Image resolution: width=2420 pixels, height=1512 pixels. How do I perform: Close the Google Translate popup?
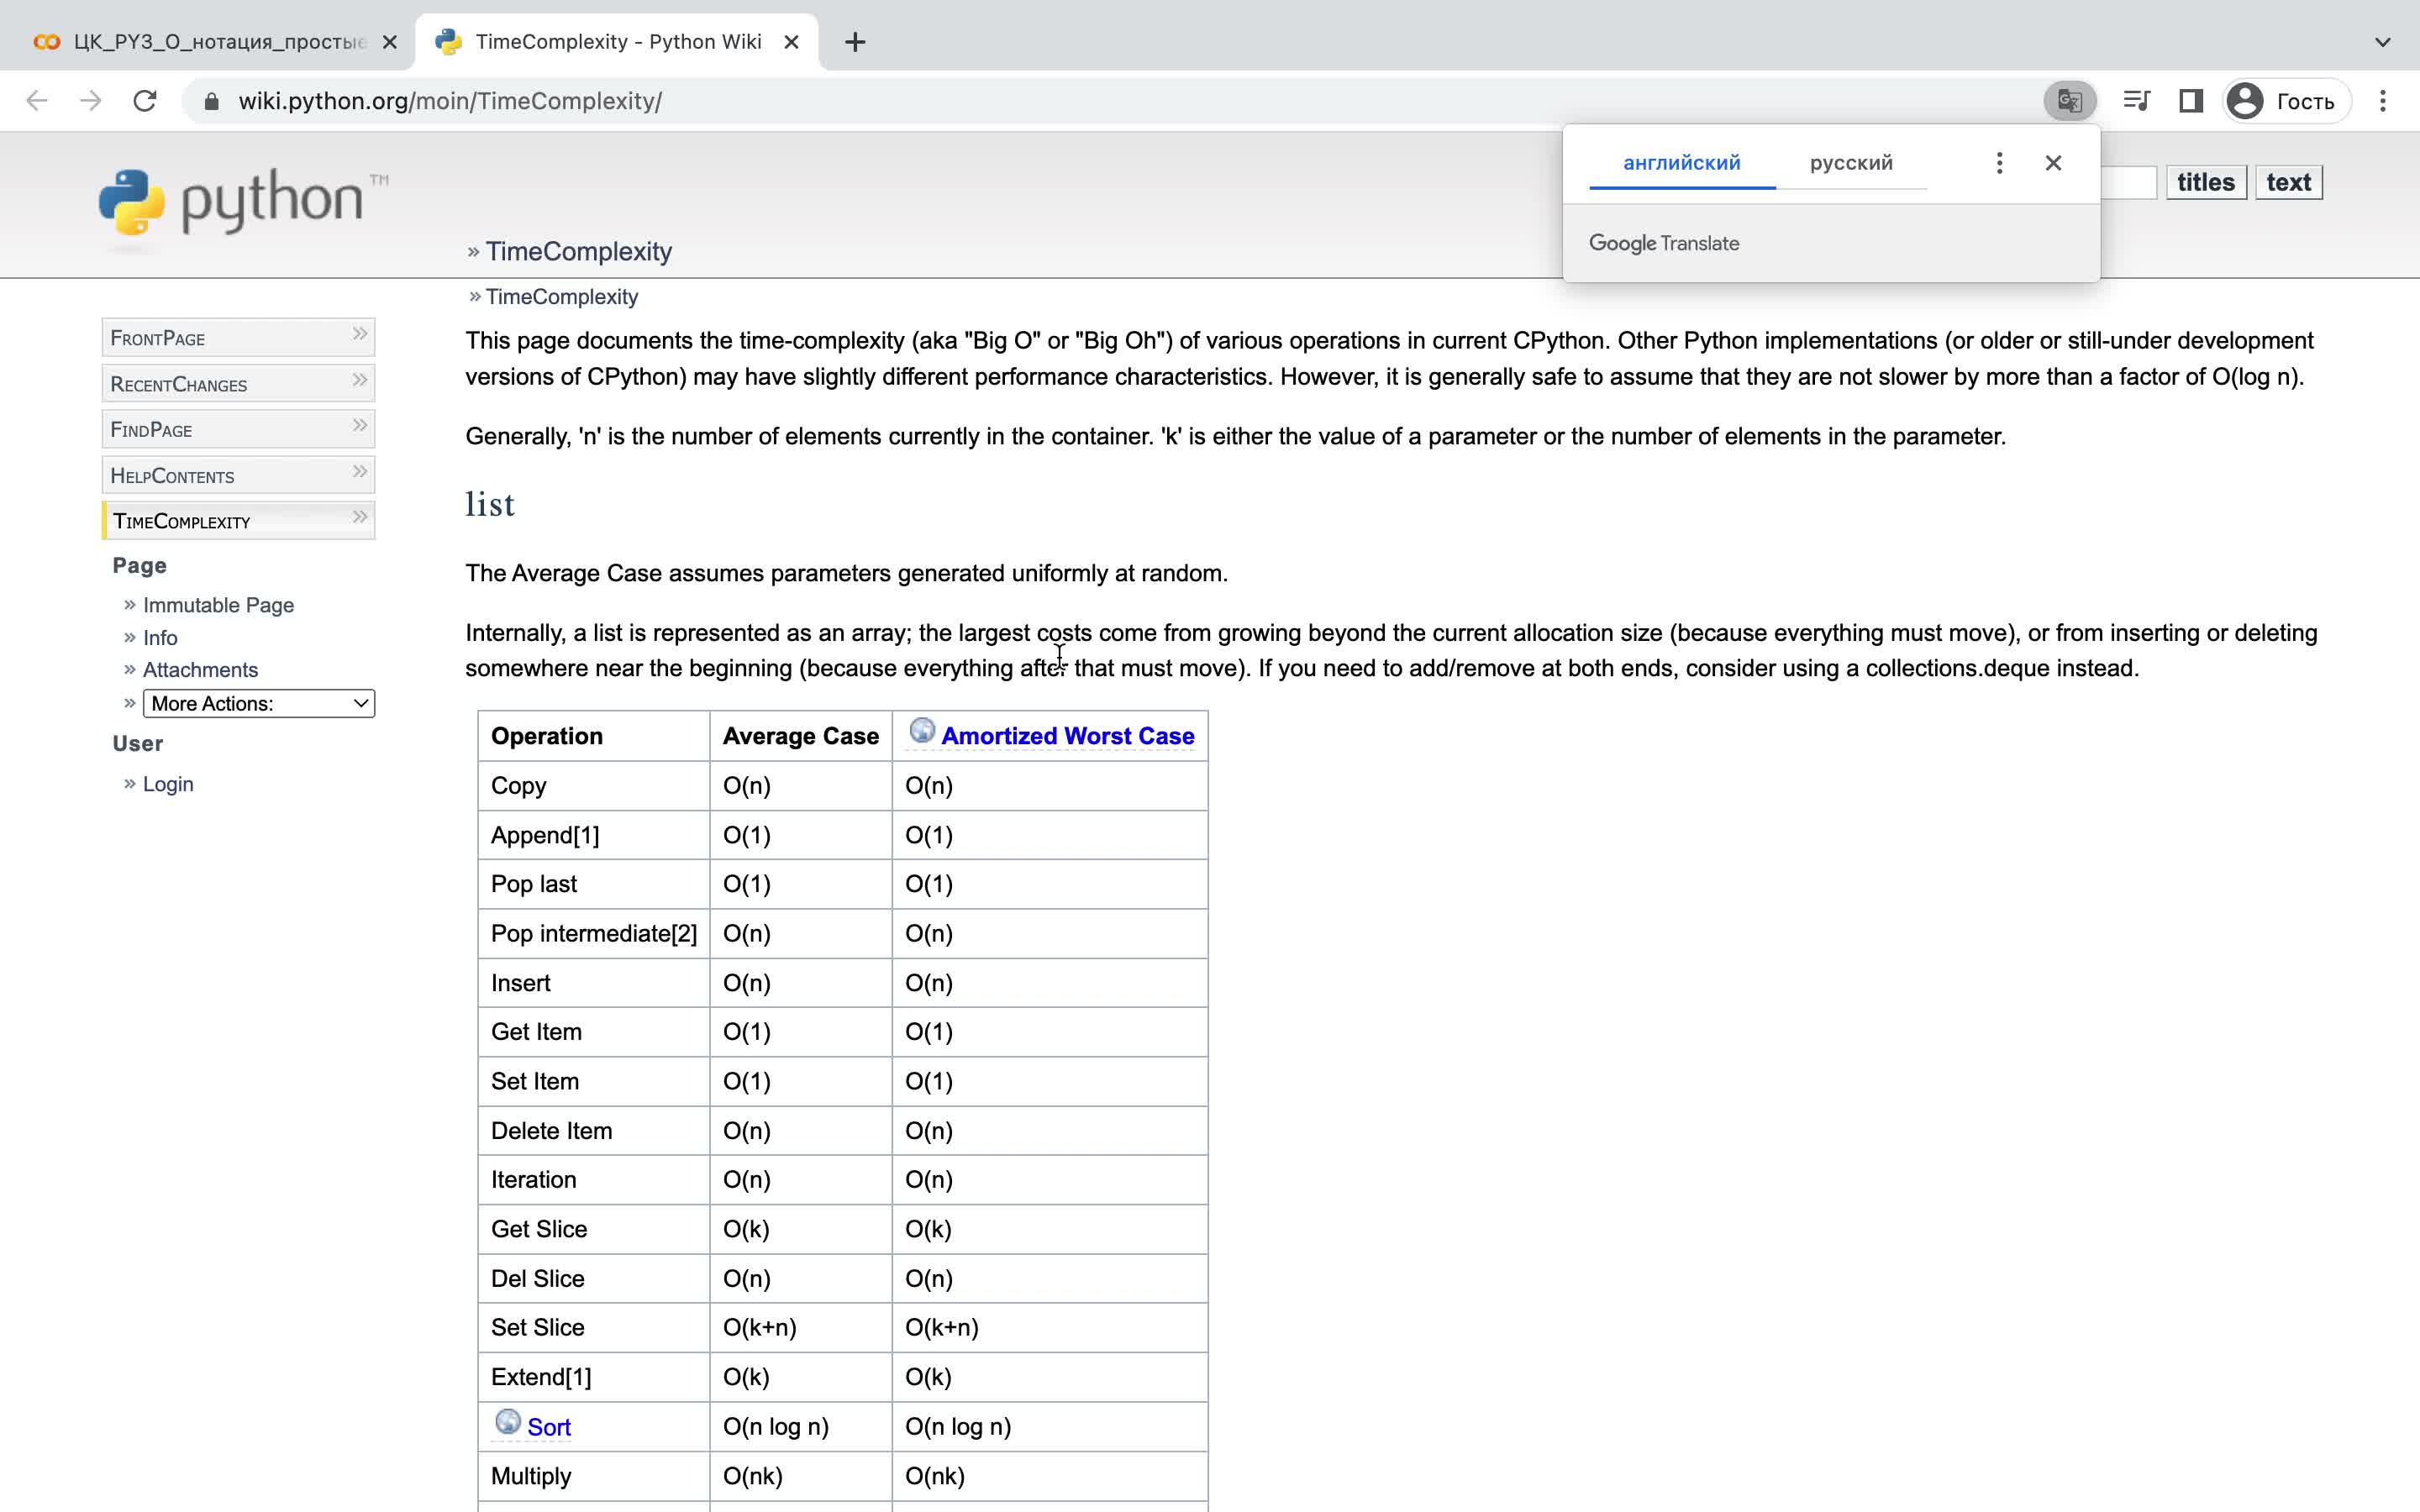pyautogui.click(x=2053, y=163)
